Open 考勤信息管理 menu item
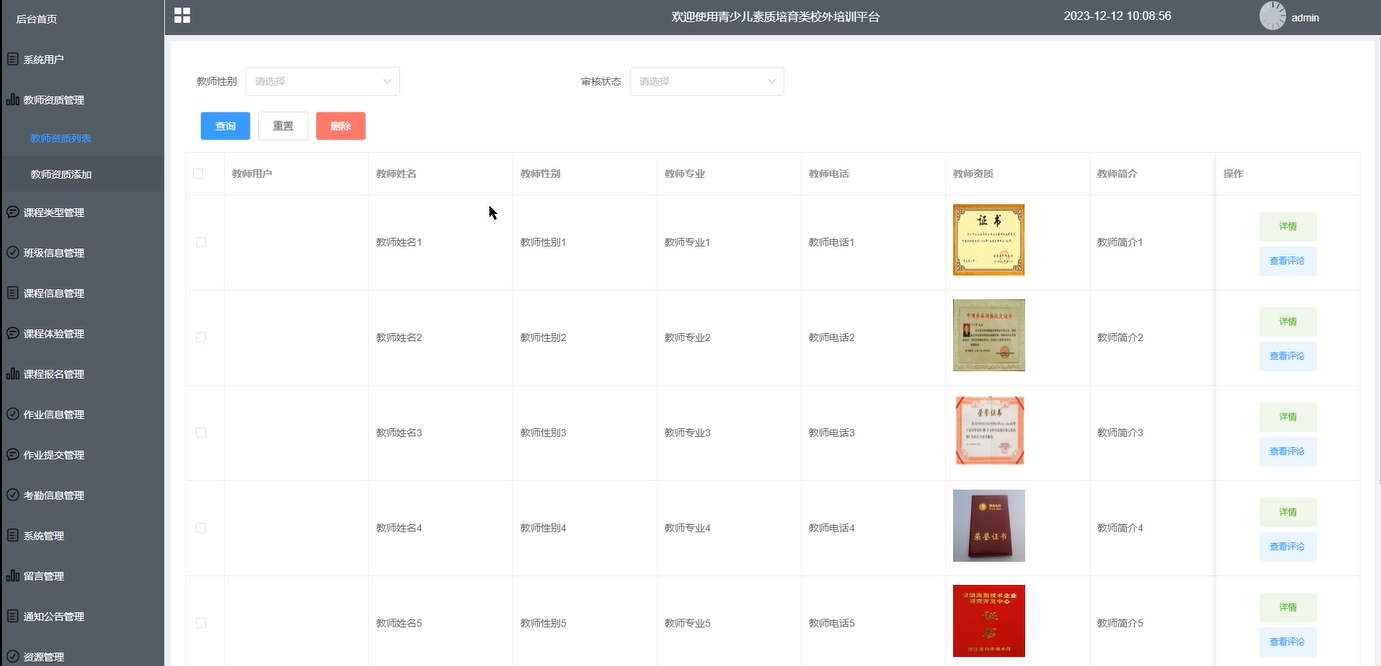This screenshot has height=666, width=1381. tap(82, 495)
